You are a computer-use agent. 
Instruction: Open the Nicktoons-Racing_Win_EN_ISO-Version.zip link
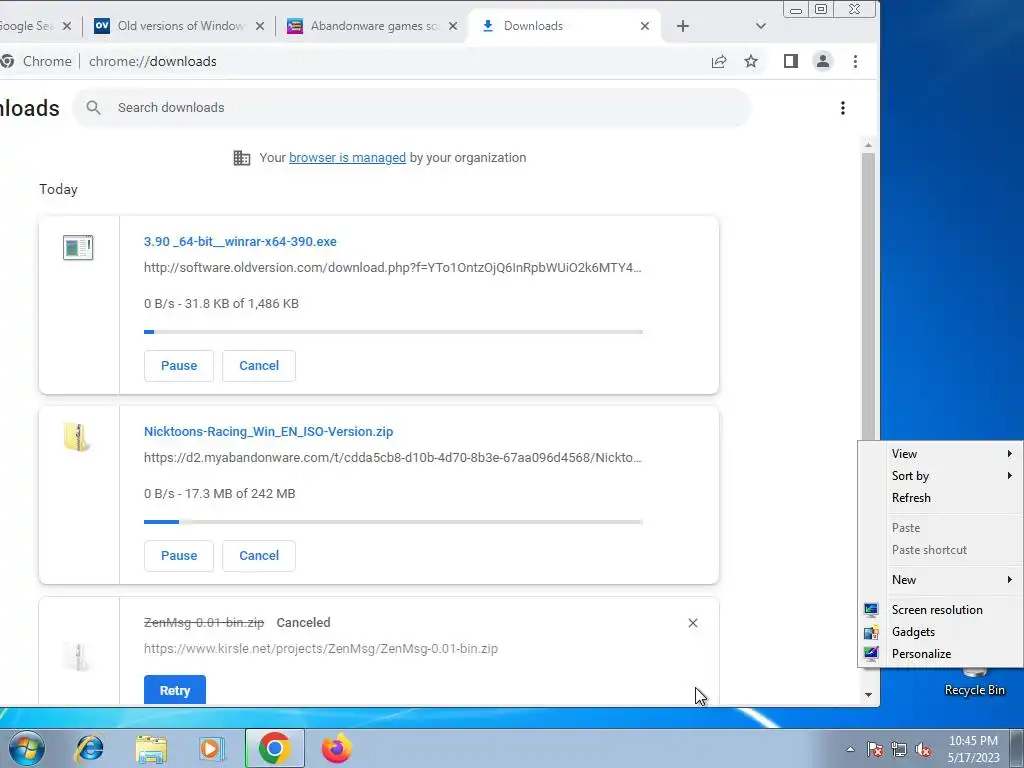click(268, 432)
